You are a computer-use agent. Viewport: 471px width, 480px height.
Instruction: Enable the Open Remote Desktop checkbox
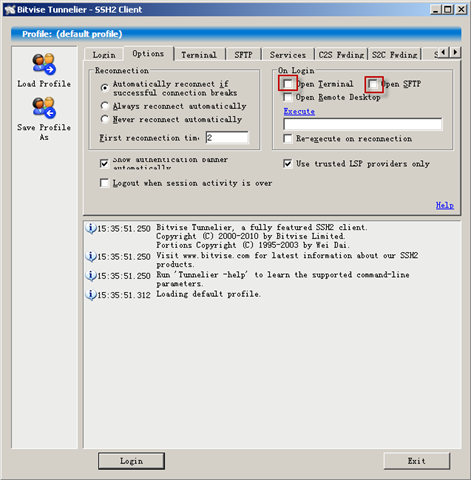point(287,97)
